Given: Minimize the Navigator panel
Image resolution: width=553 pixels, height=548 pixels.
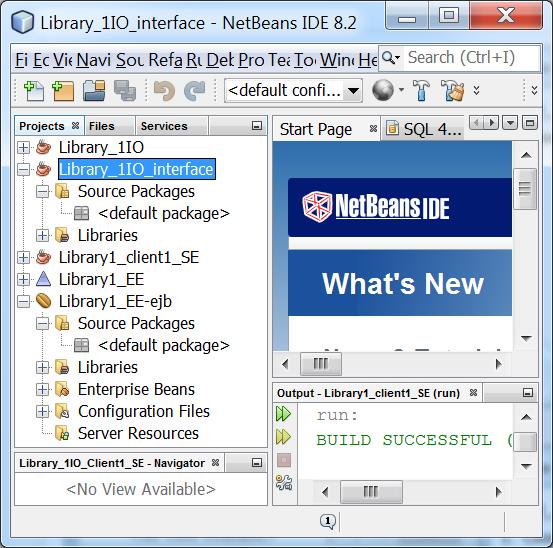Looking at the screenshot, I should click(257, 463).
